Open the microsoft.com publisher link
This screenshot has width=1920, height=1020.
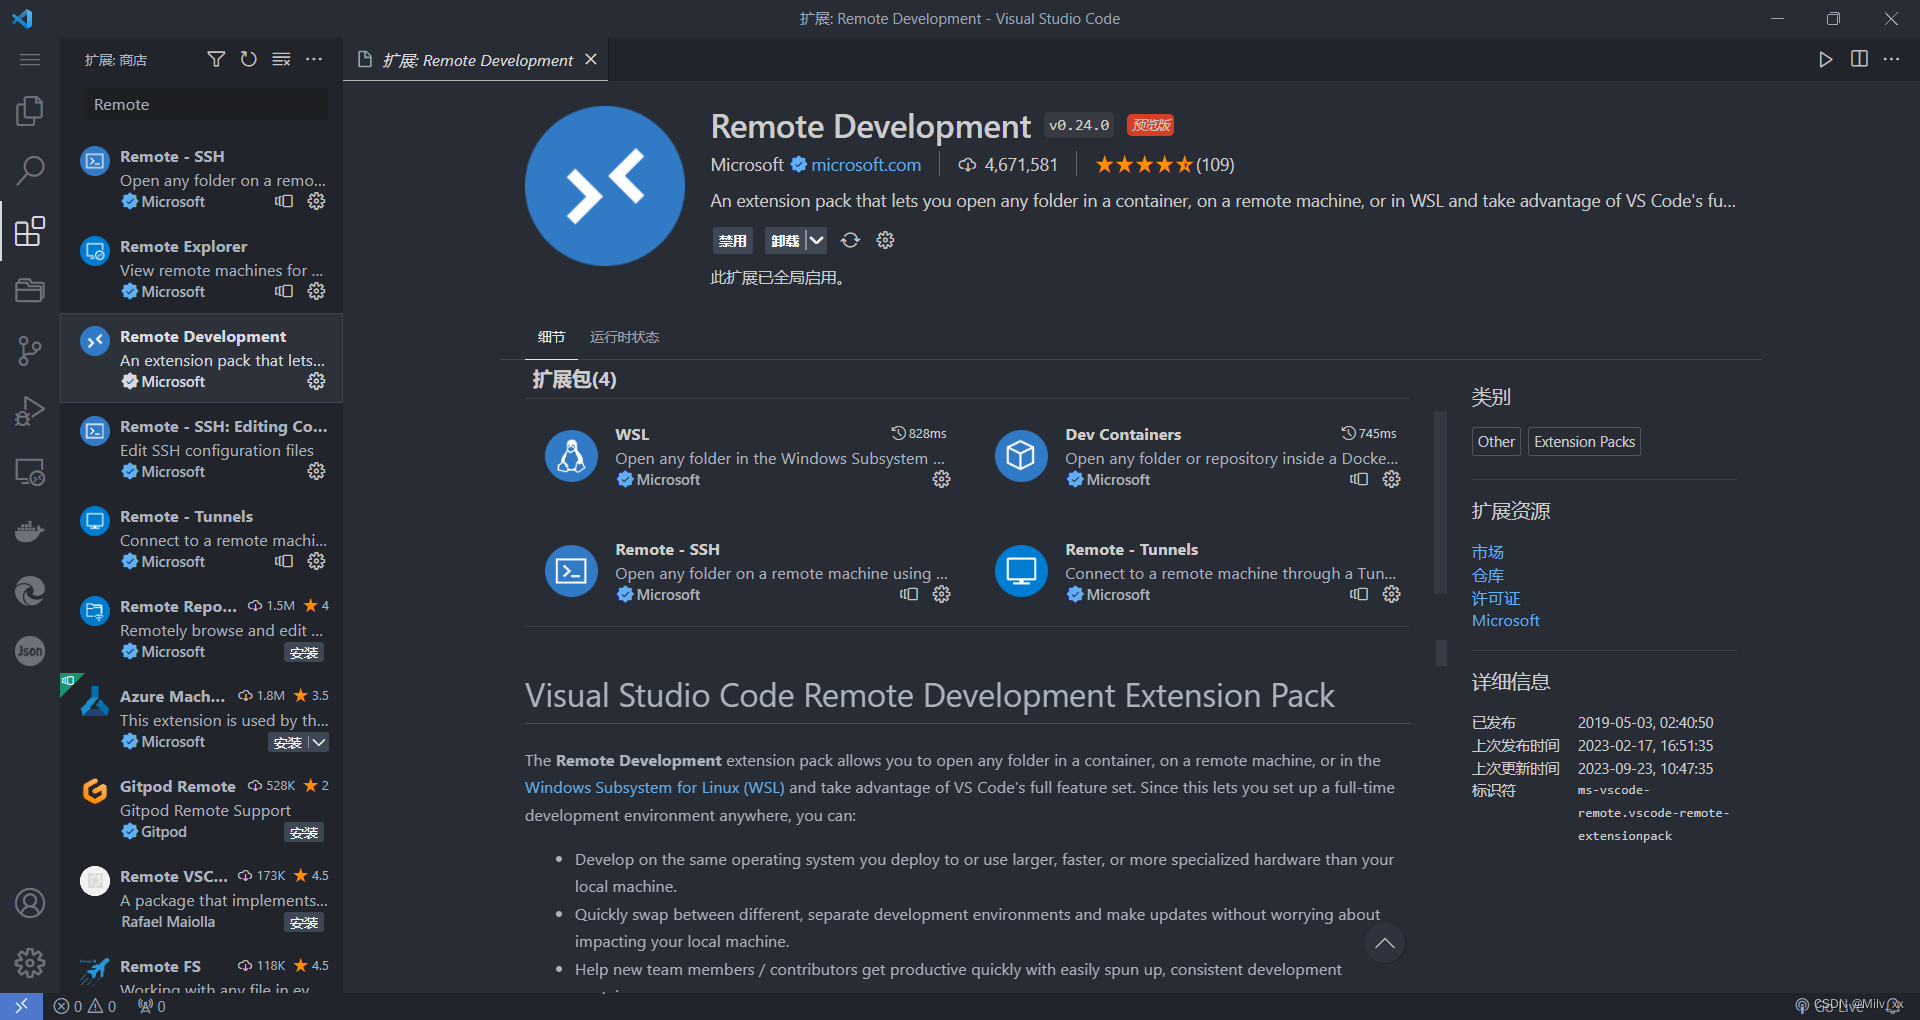click(x=866, y=164)
